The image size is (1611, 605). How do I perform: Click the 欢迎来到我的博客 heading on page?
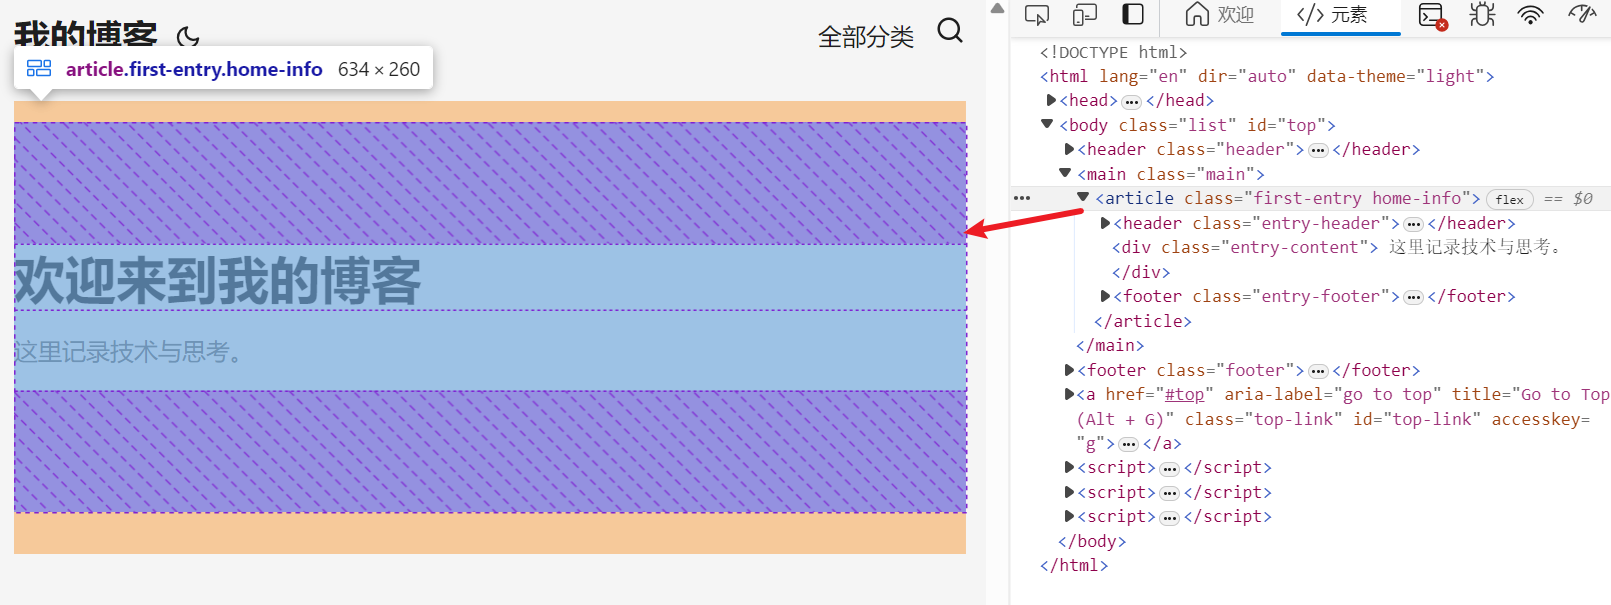218,280
